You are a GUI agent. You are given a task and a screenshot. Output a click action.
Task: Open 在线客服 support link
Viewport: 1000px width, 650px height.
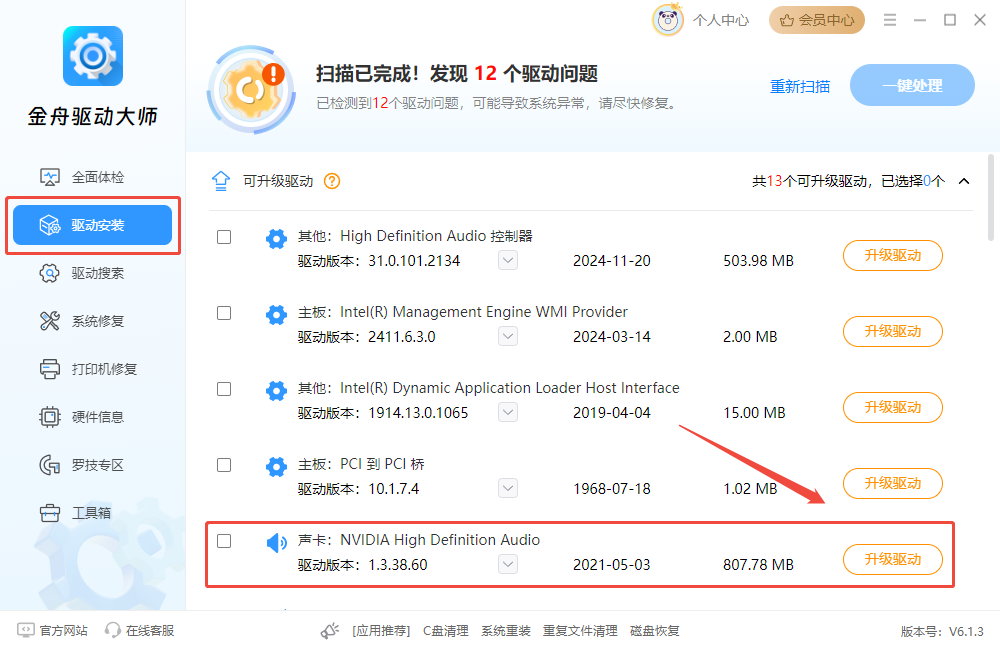(140, 630)
